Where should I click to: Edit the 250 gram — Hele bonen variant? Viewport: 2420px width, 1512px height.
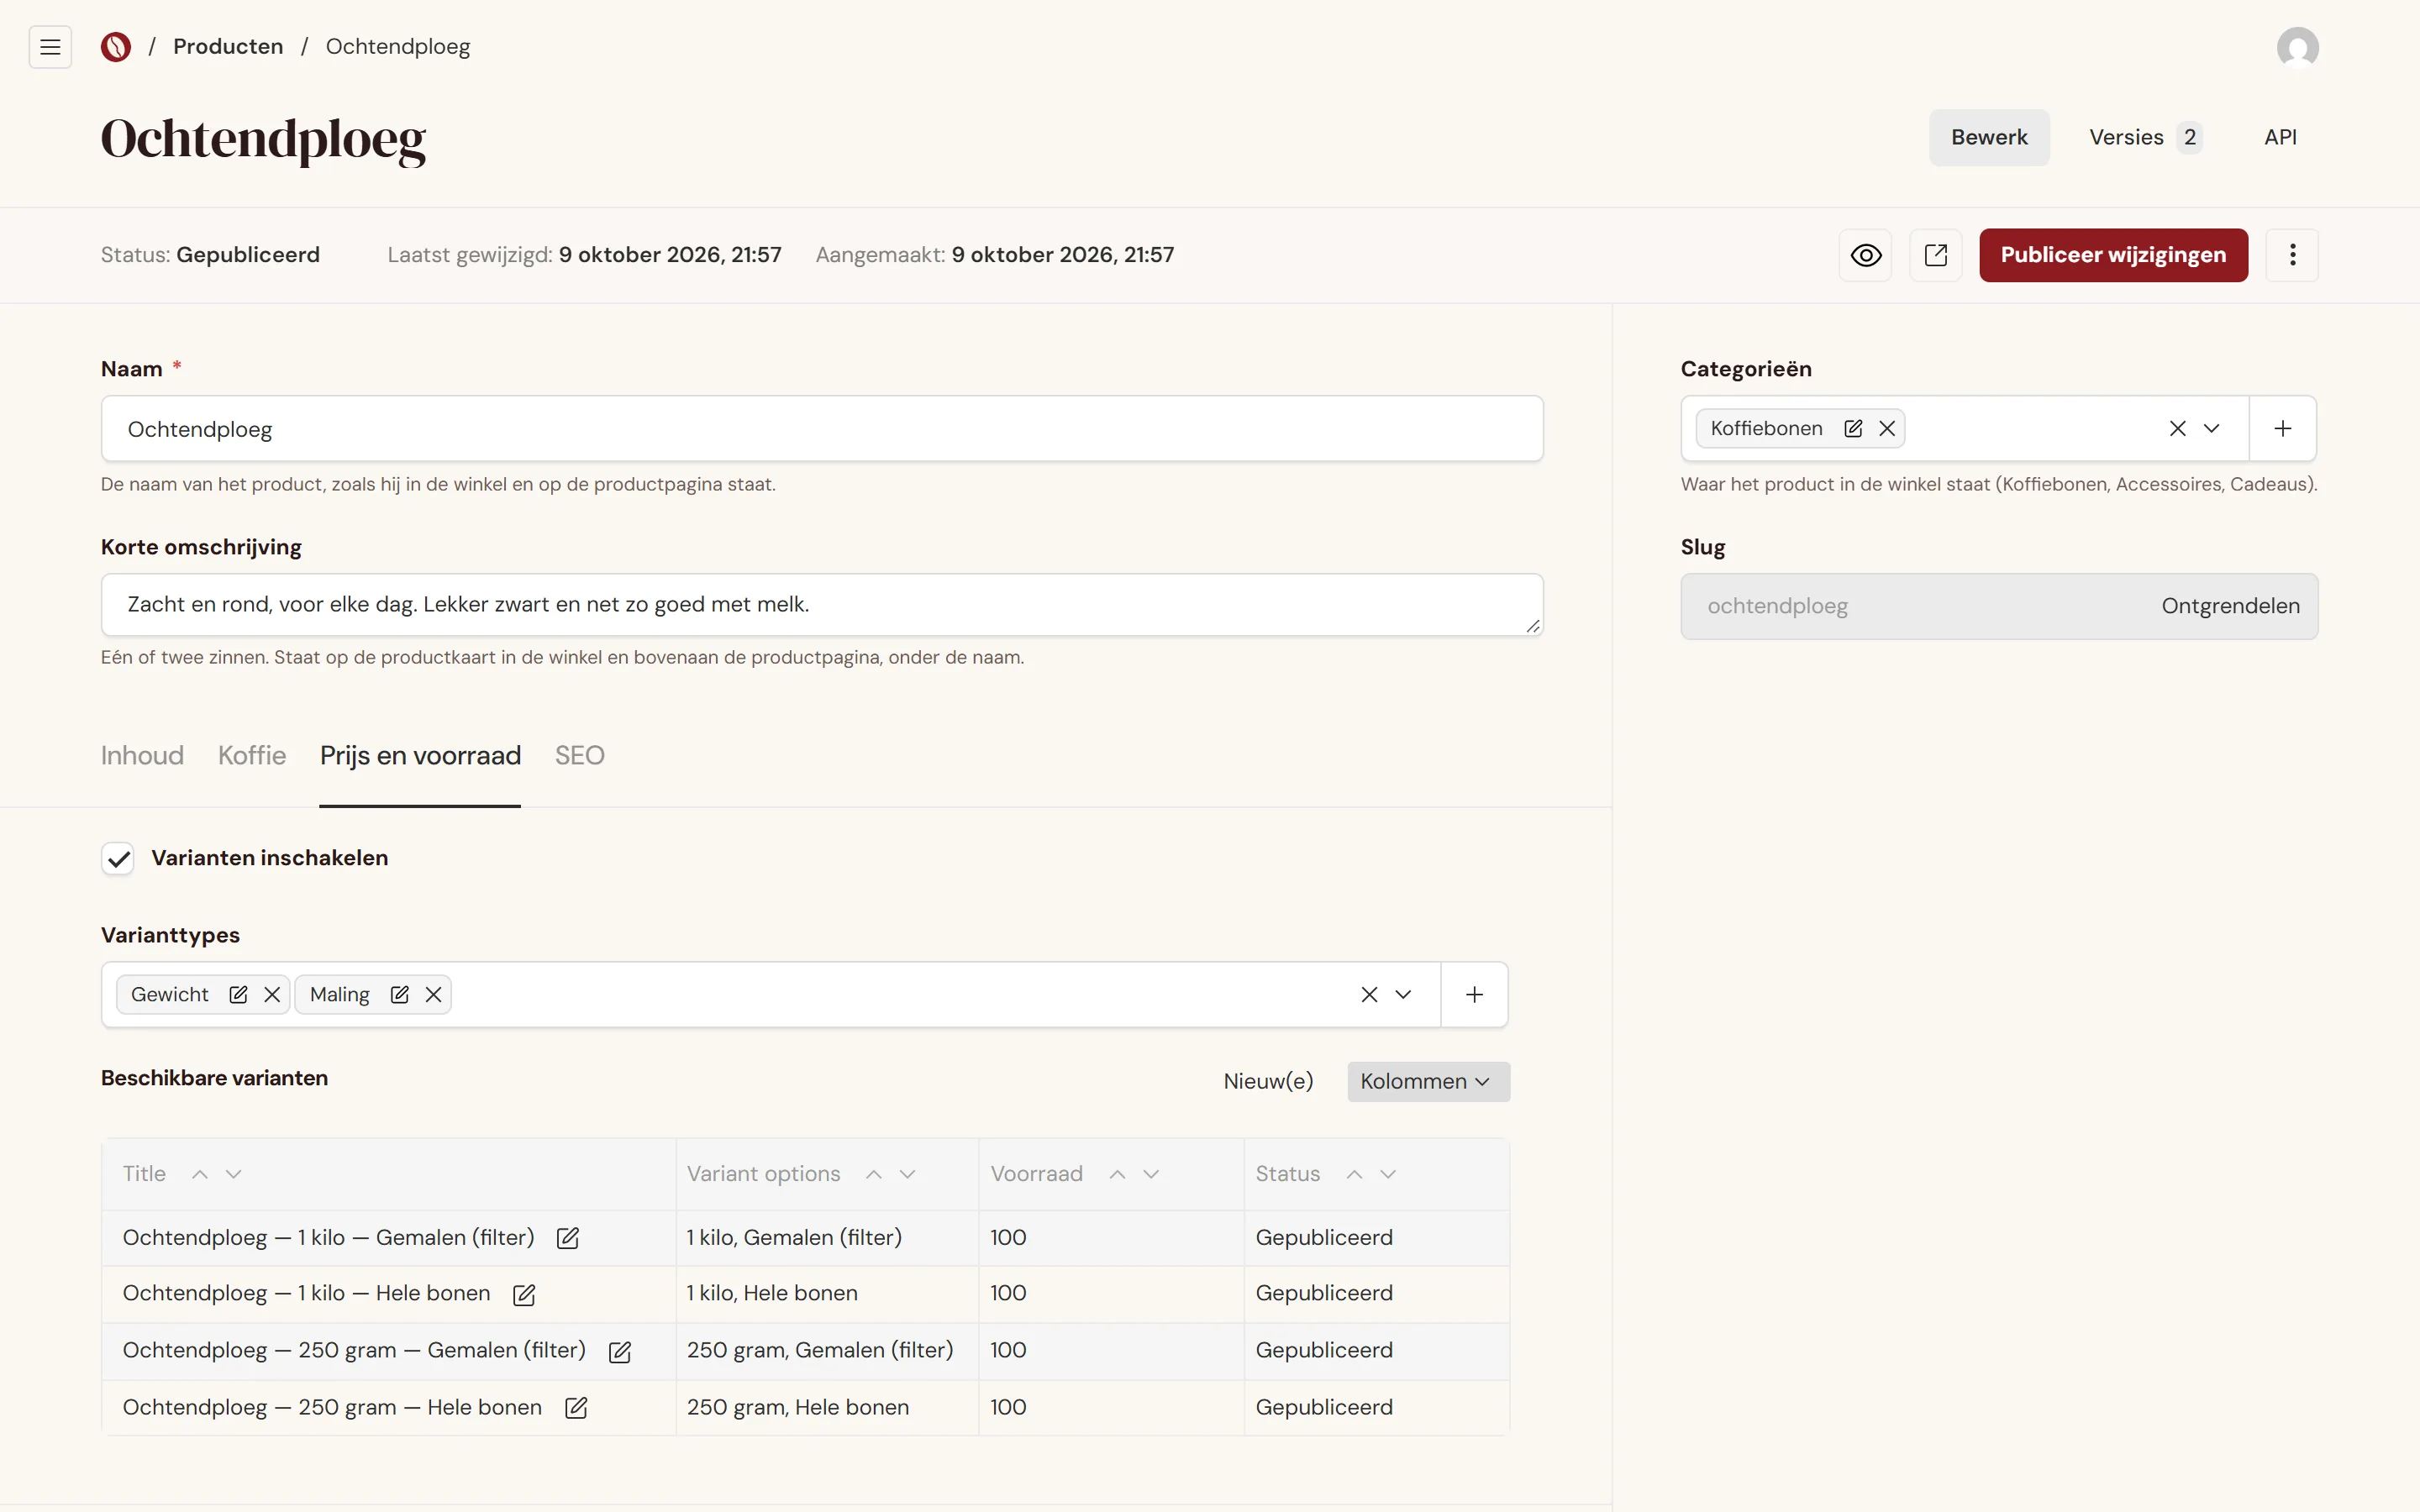576,1408
